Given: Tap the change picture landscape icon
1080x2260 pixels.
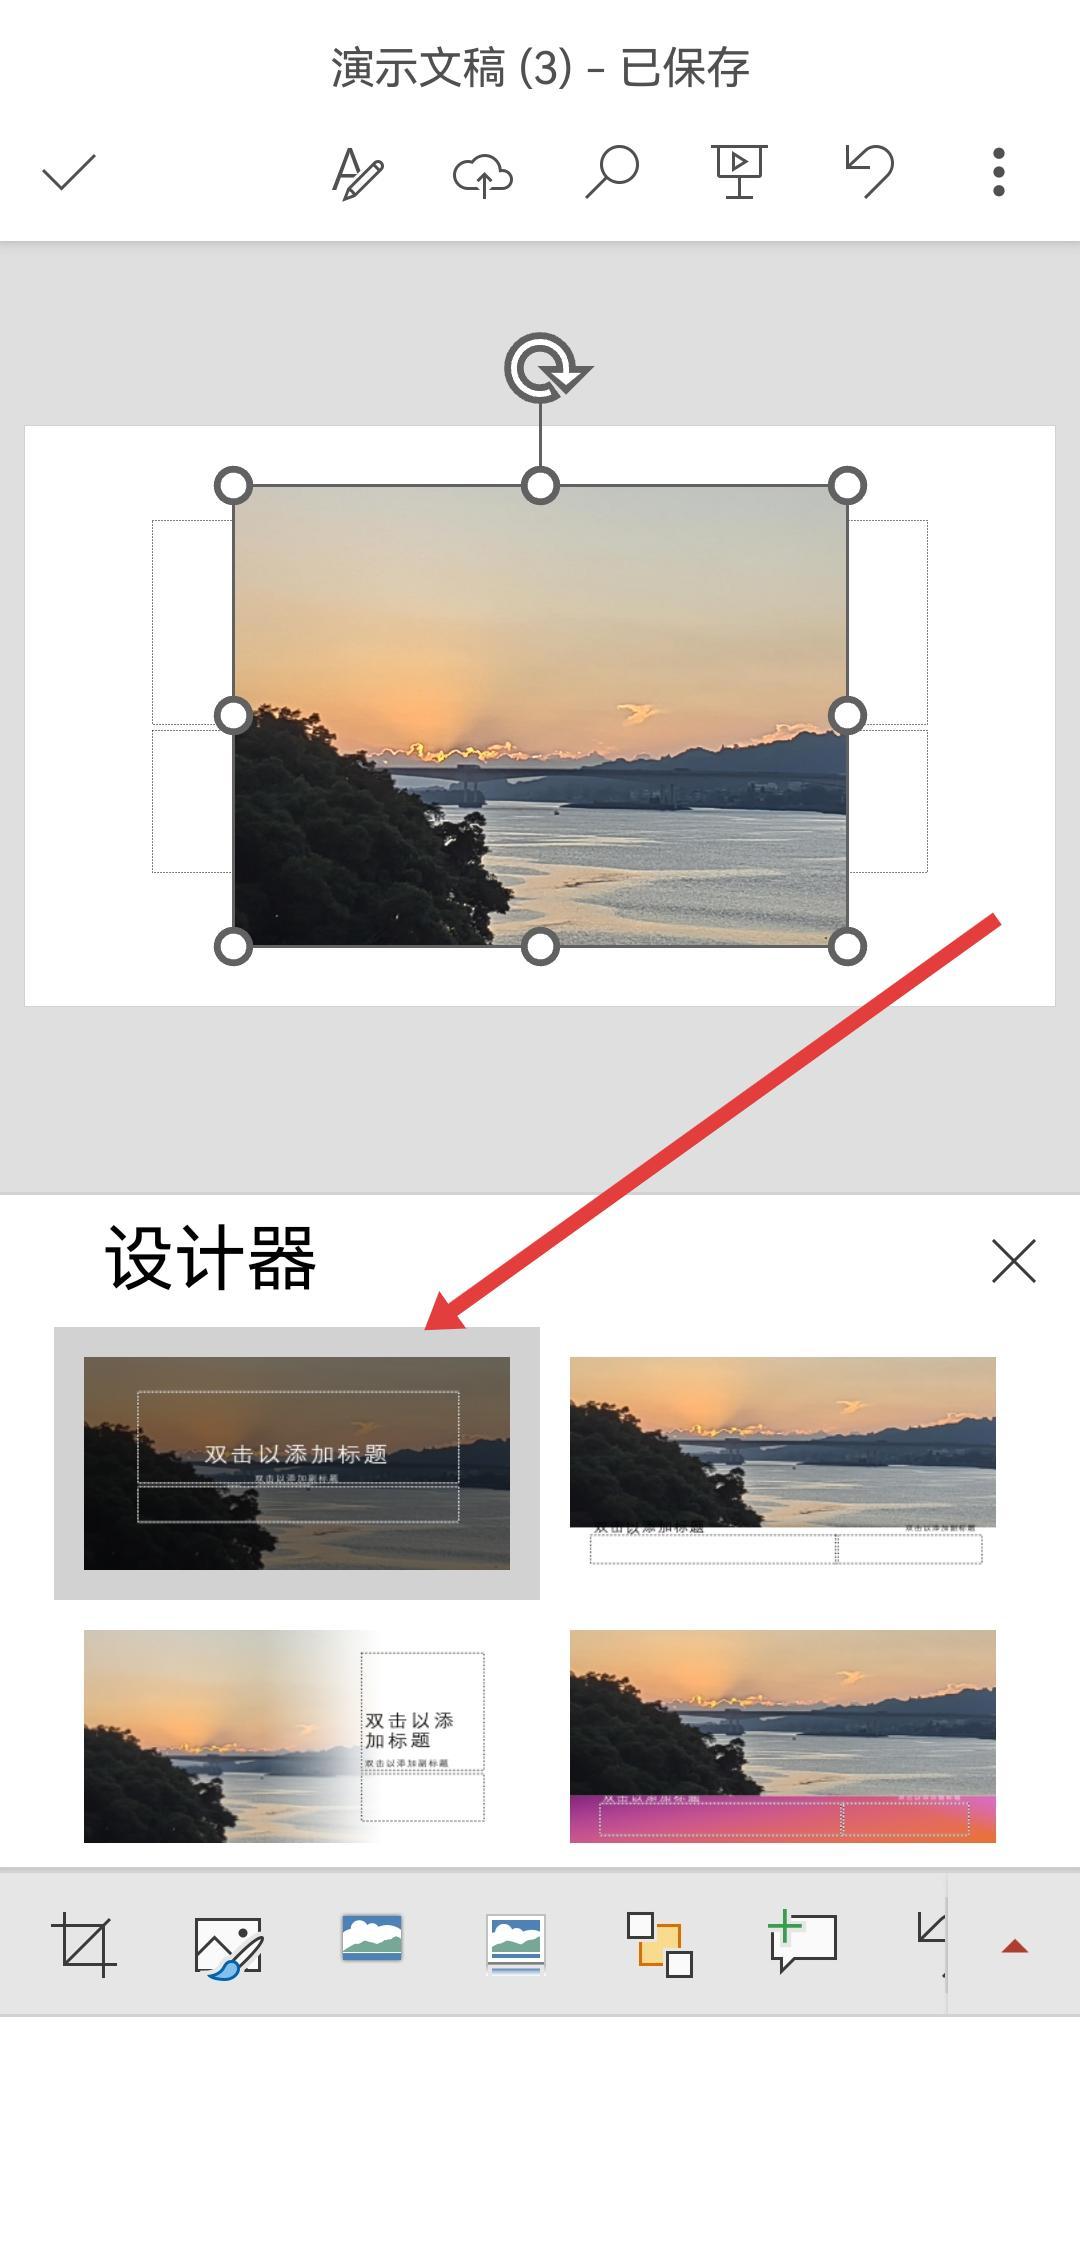Looking at the screenshot, I should [372, 1937].
